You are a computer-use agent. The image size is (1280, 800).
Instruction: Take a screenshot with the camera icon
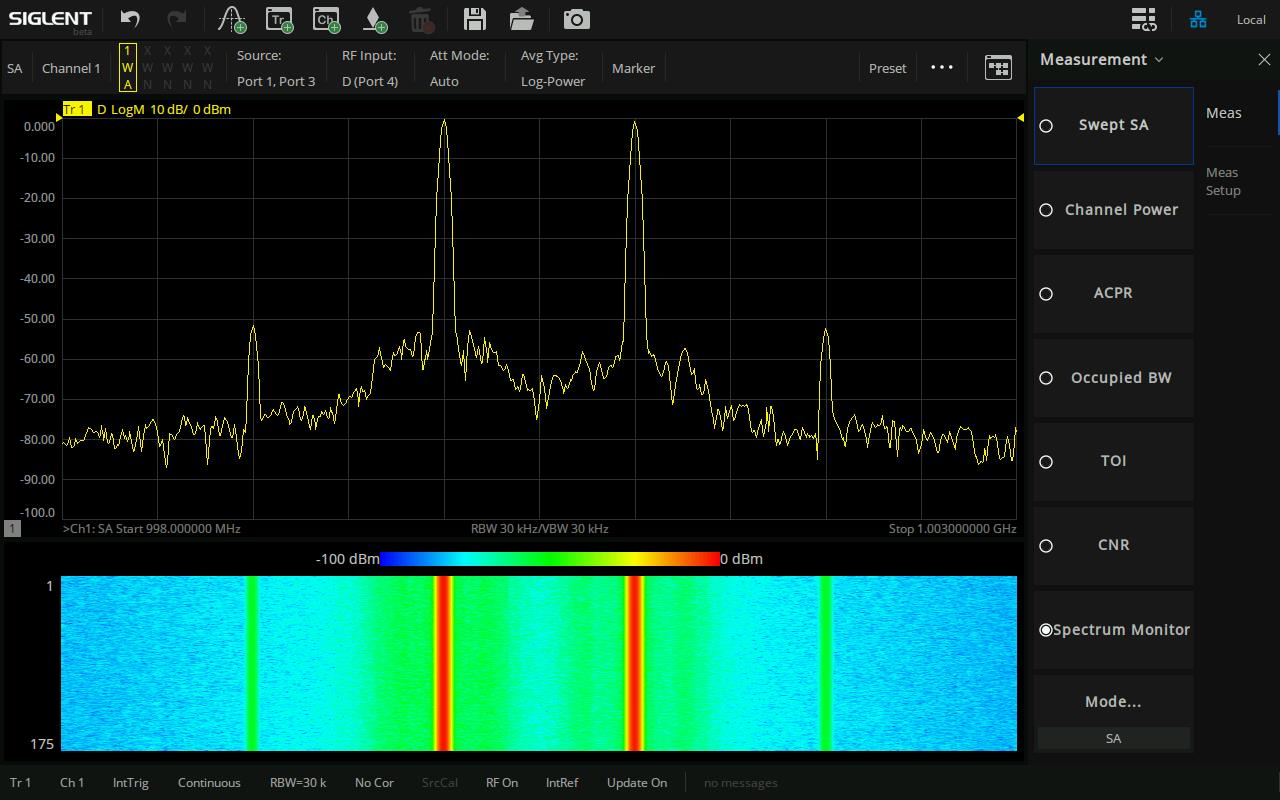(576, 19)
